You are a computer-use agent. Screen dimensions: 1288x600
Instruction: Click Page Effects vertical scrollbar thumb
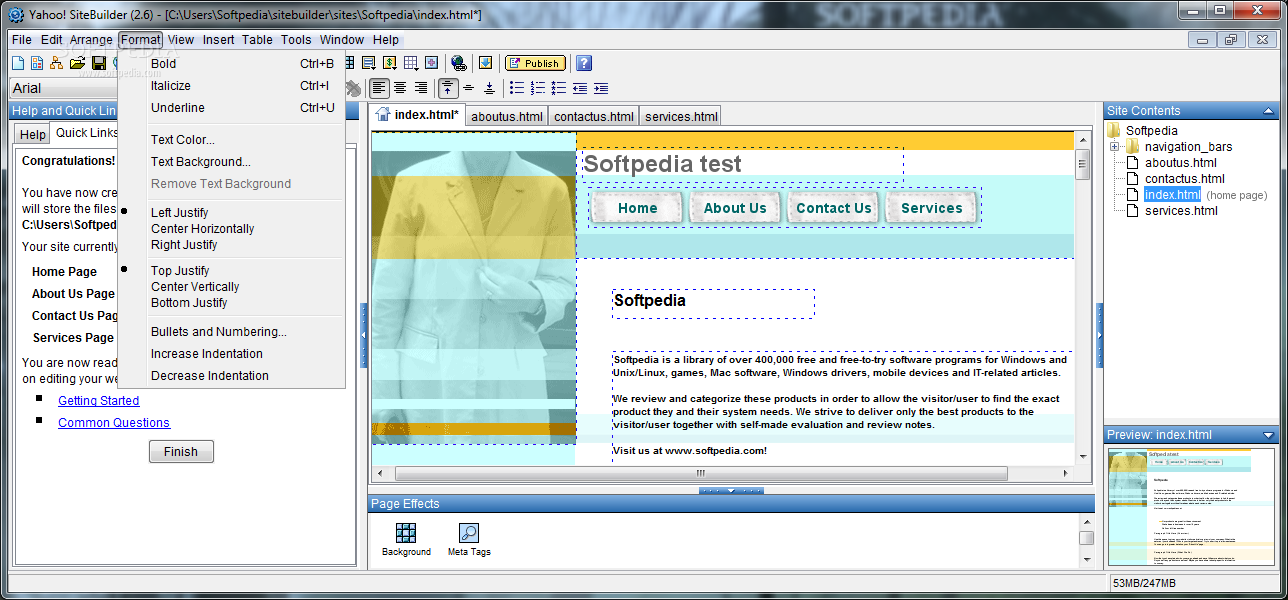(x=1086, y=538)
